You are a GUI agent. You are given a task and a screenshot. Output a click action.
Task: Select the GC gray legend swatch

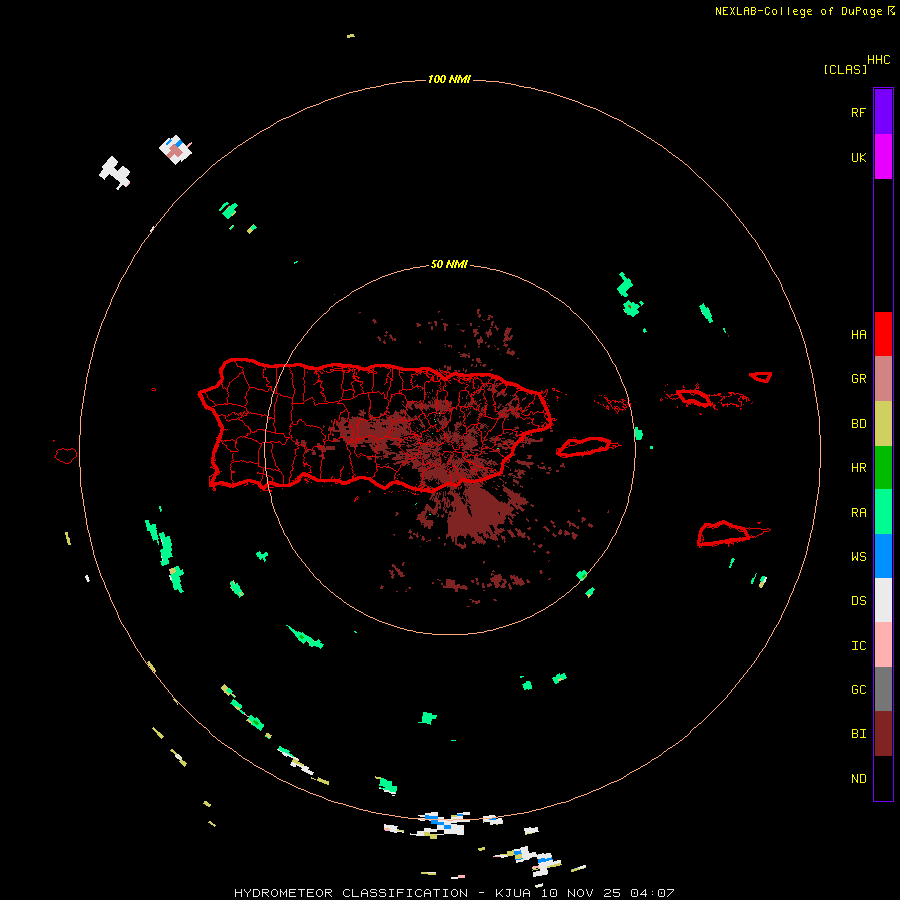(x=883, y=689)
